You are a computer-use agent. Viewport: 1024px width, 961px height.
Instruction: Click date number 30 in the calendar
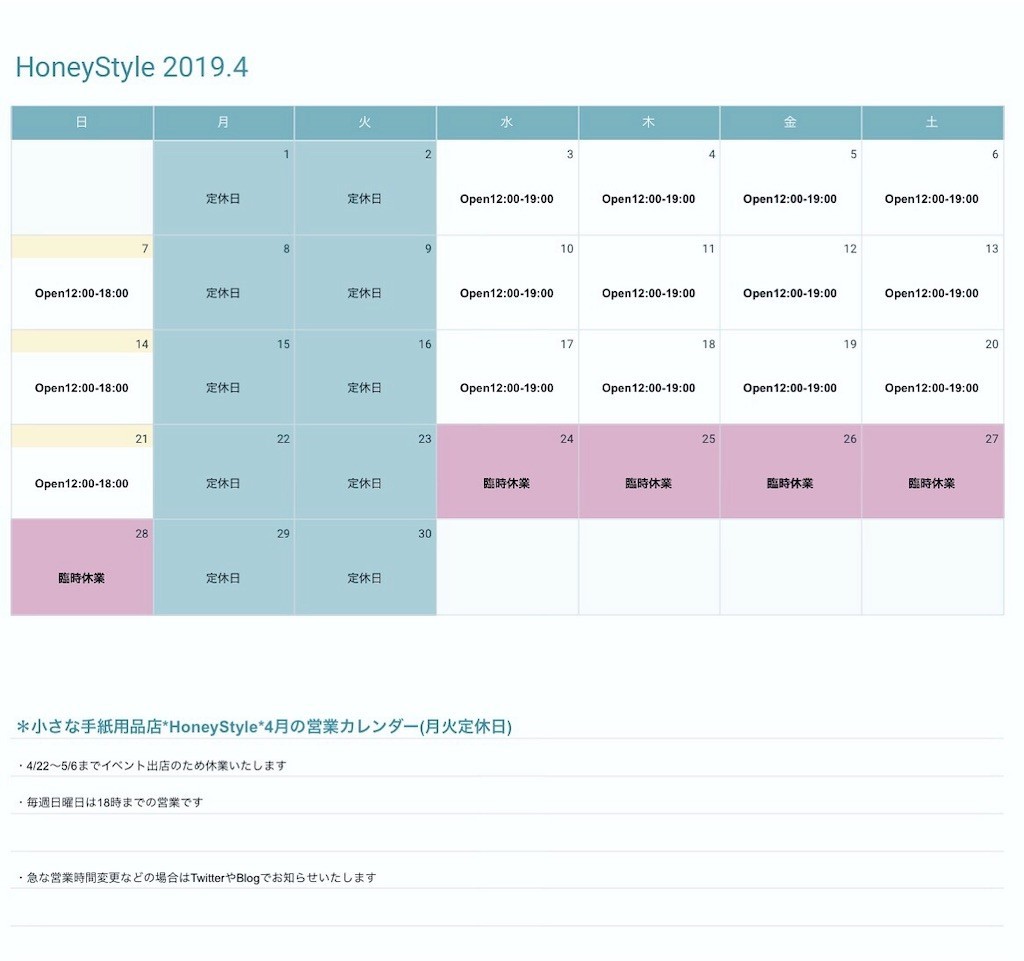pos(425,534)
